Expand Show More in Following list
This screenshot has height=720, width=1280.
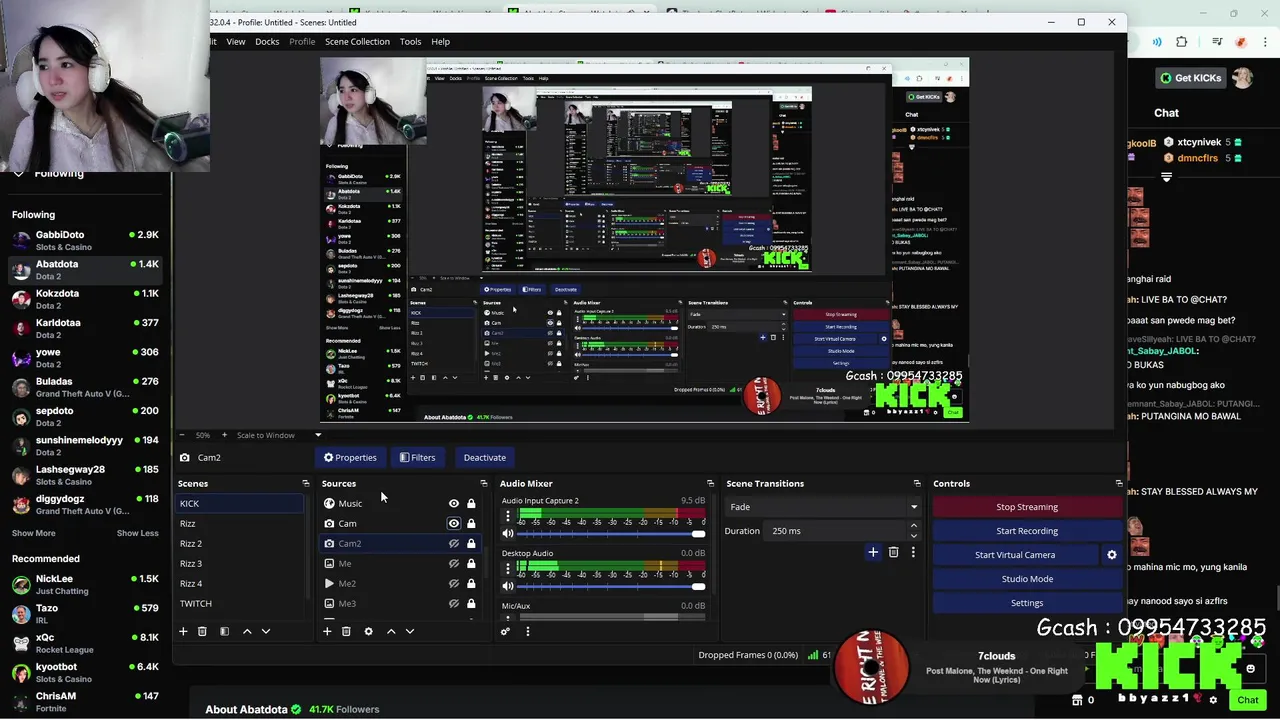click(x=34, y=533)
